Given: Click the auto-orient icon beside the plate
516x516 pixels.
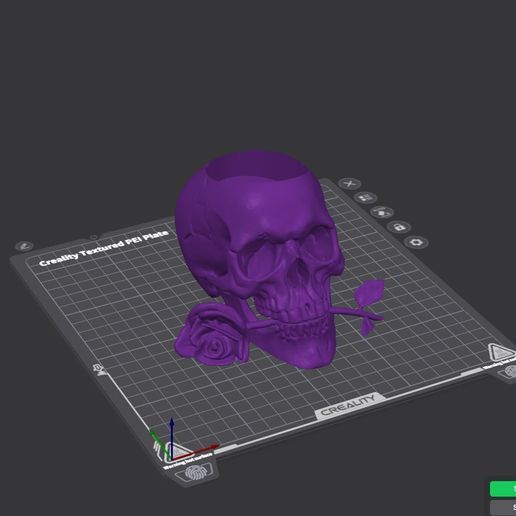Looking at the screenshot, I should click(382, 212).
